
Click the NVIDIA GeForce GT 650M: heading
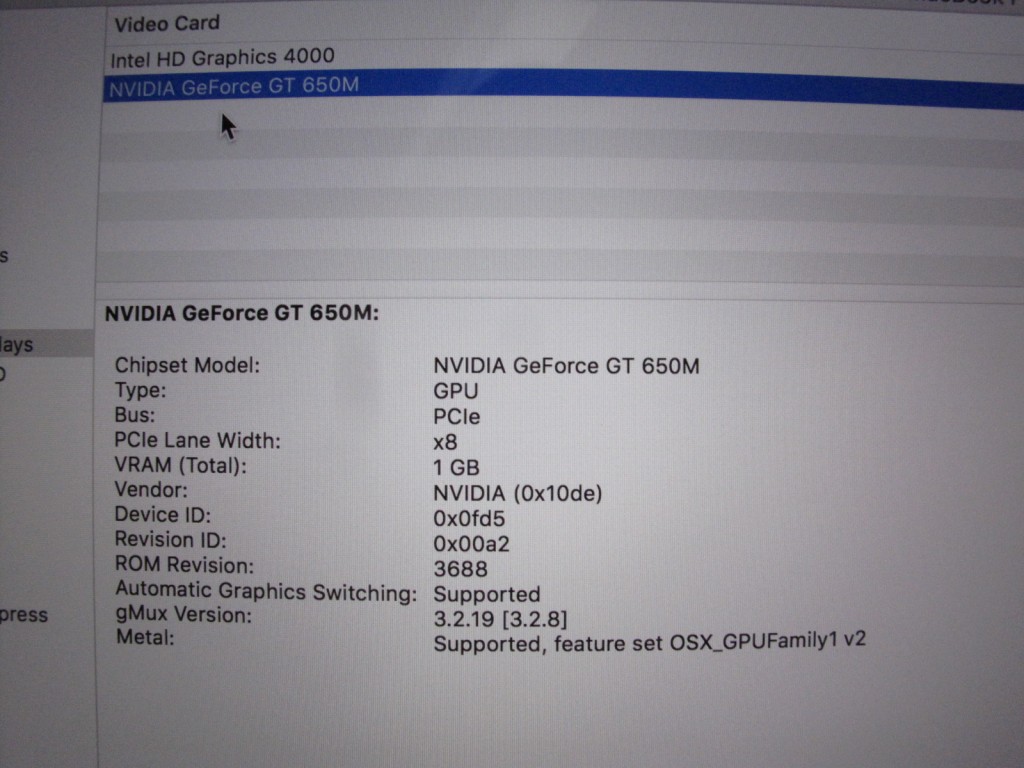[x=242, y=313]
